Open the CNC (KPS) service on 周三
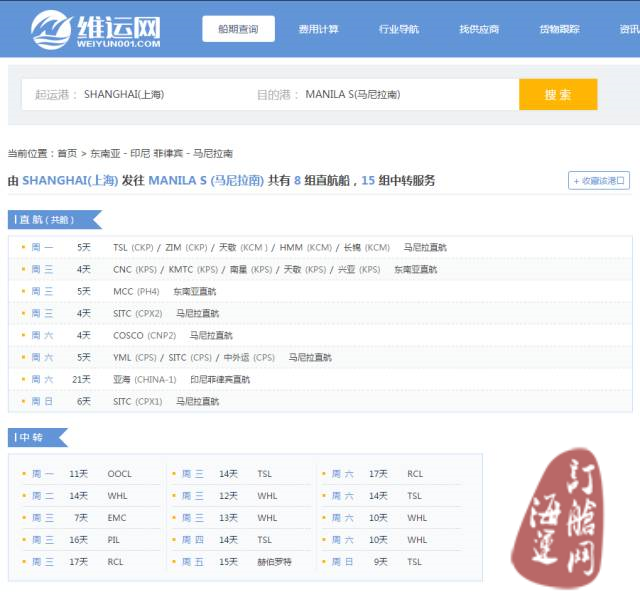 coord(135,269)
